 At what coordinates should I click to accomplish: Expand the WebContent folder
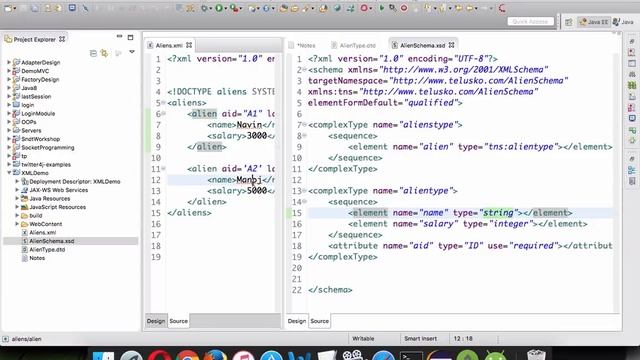point(17,224)
